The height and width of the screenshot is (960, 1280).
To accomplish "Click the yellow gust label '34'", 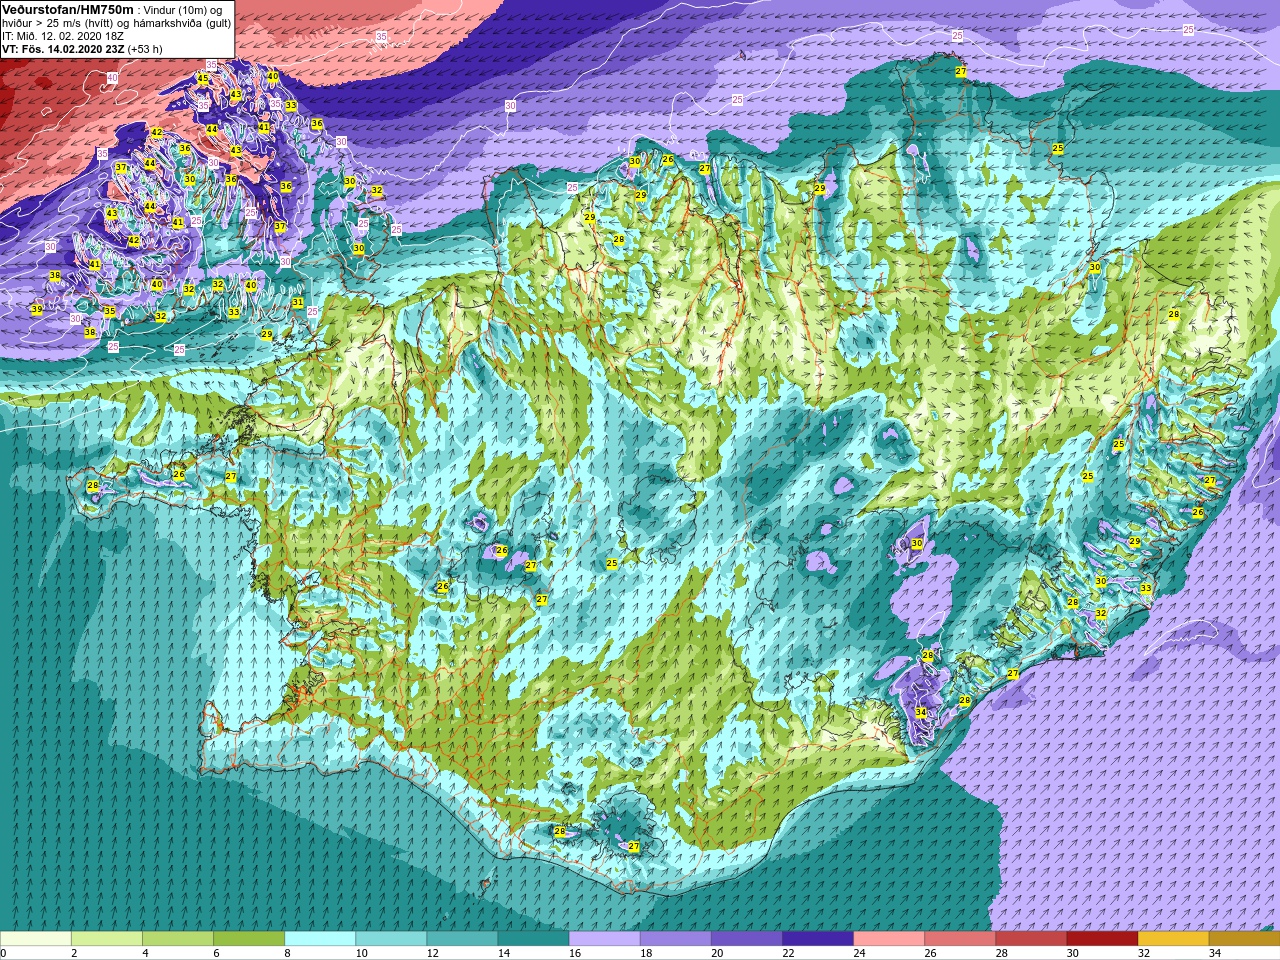I will [x=921, y=712].
